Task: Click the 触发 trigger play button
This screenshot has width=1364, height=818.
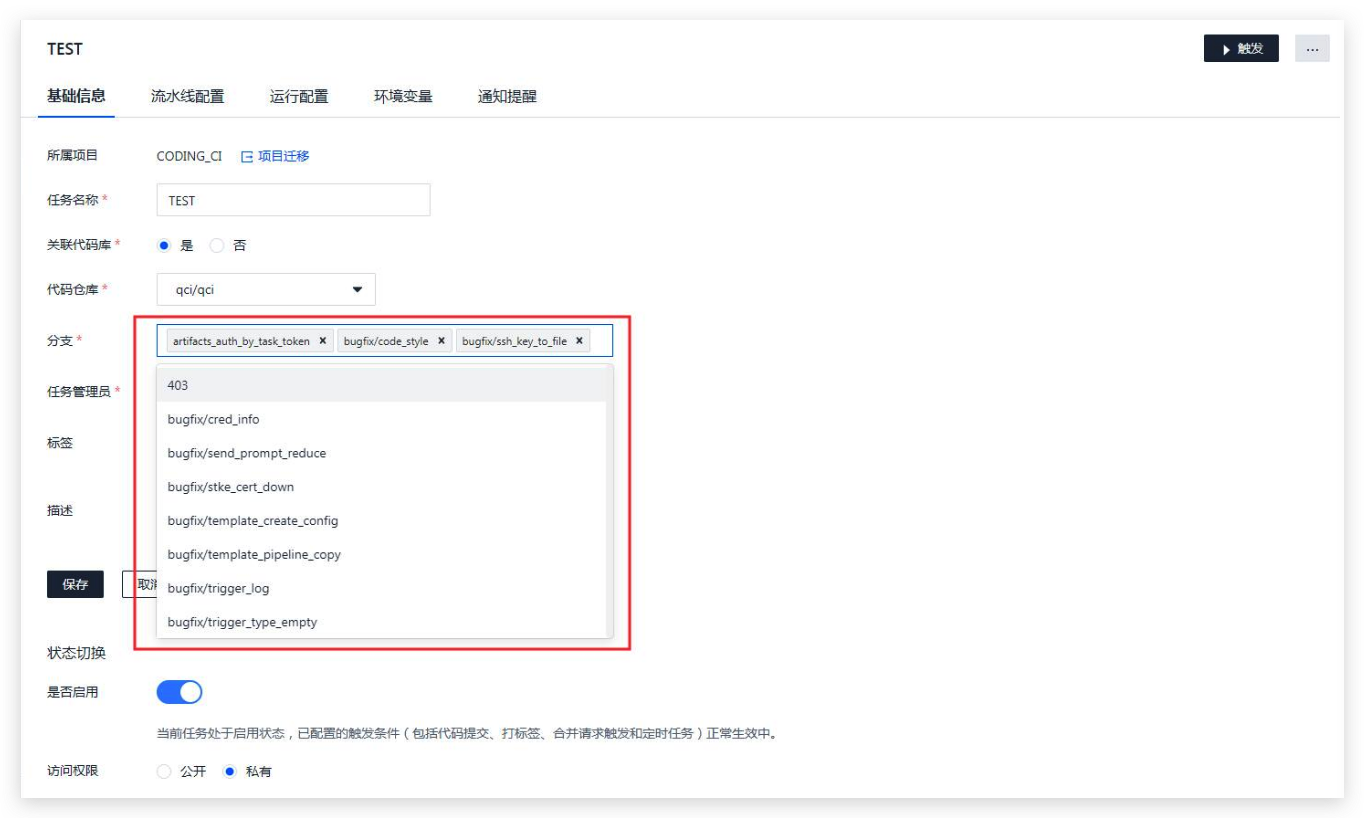Action: 1240,49
